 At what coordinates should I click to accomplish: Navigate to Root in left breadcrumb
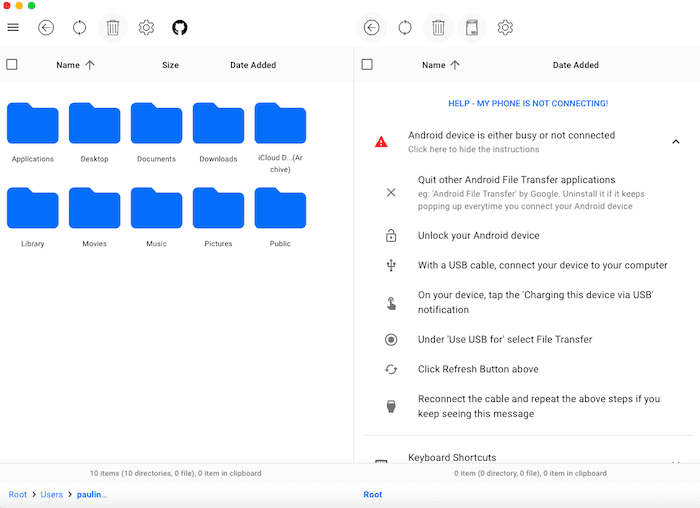point(18,495)
